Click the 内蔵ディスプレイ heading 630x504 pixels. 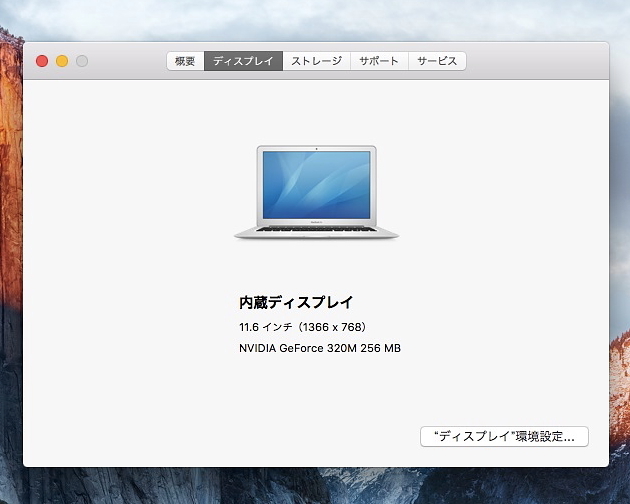(296, 302)
